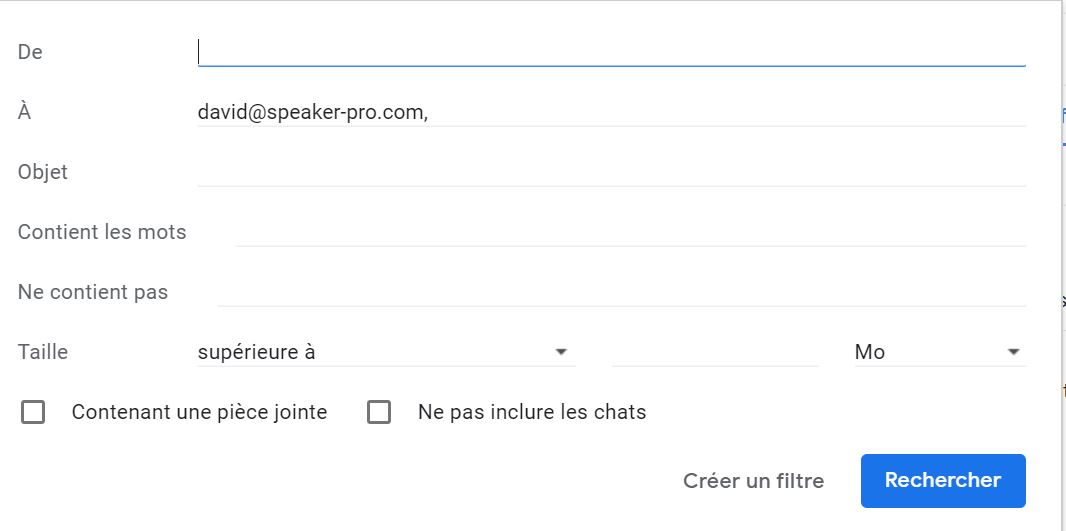Click the Contenant une pièce jointe label text

[x=199, y=412]
